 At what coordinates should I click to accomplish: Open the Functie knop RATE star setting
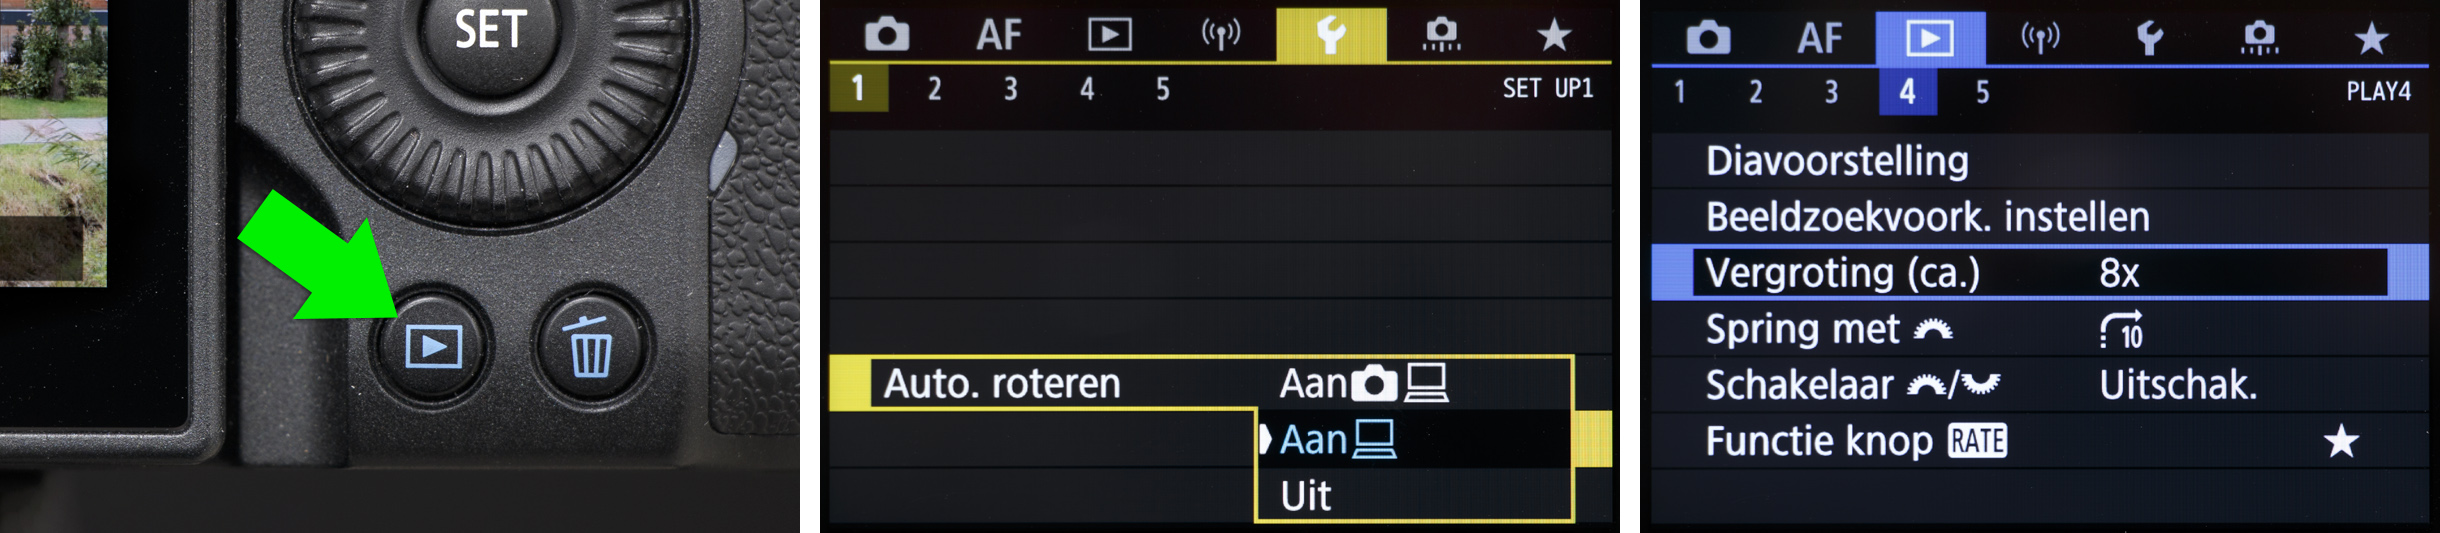2040,441
